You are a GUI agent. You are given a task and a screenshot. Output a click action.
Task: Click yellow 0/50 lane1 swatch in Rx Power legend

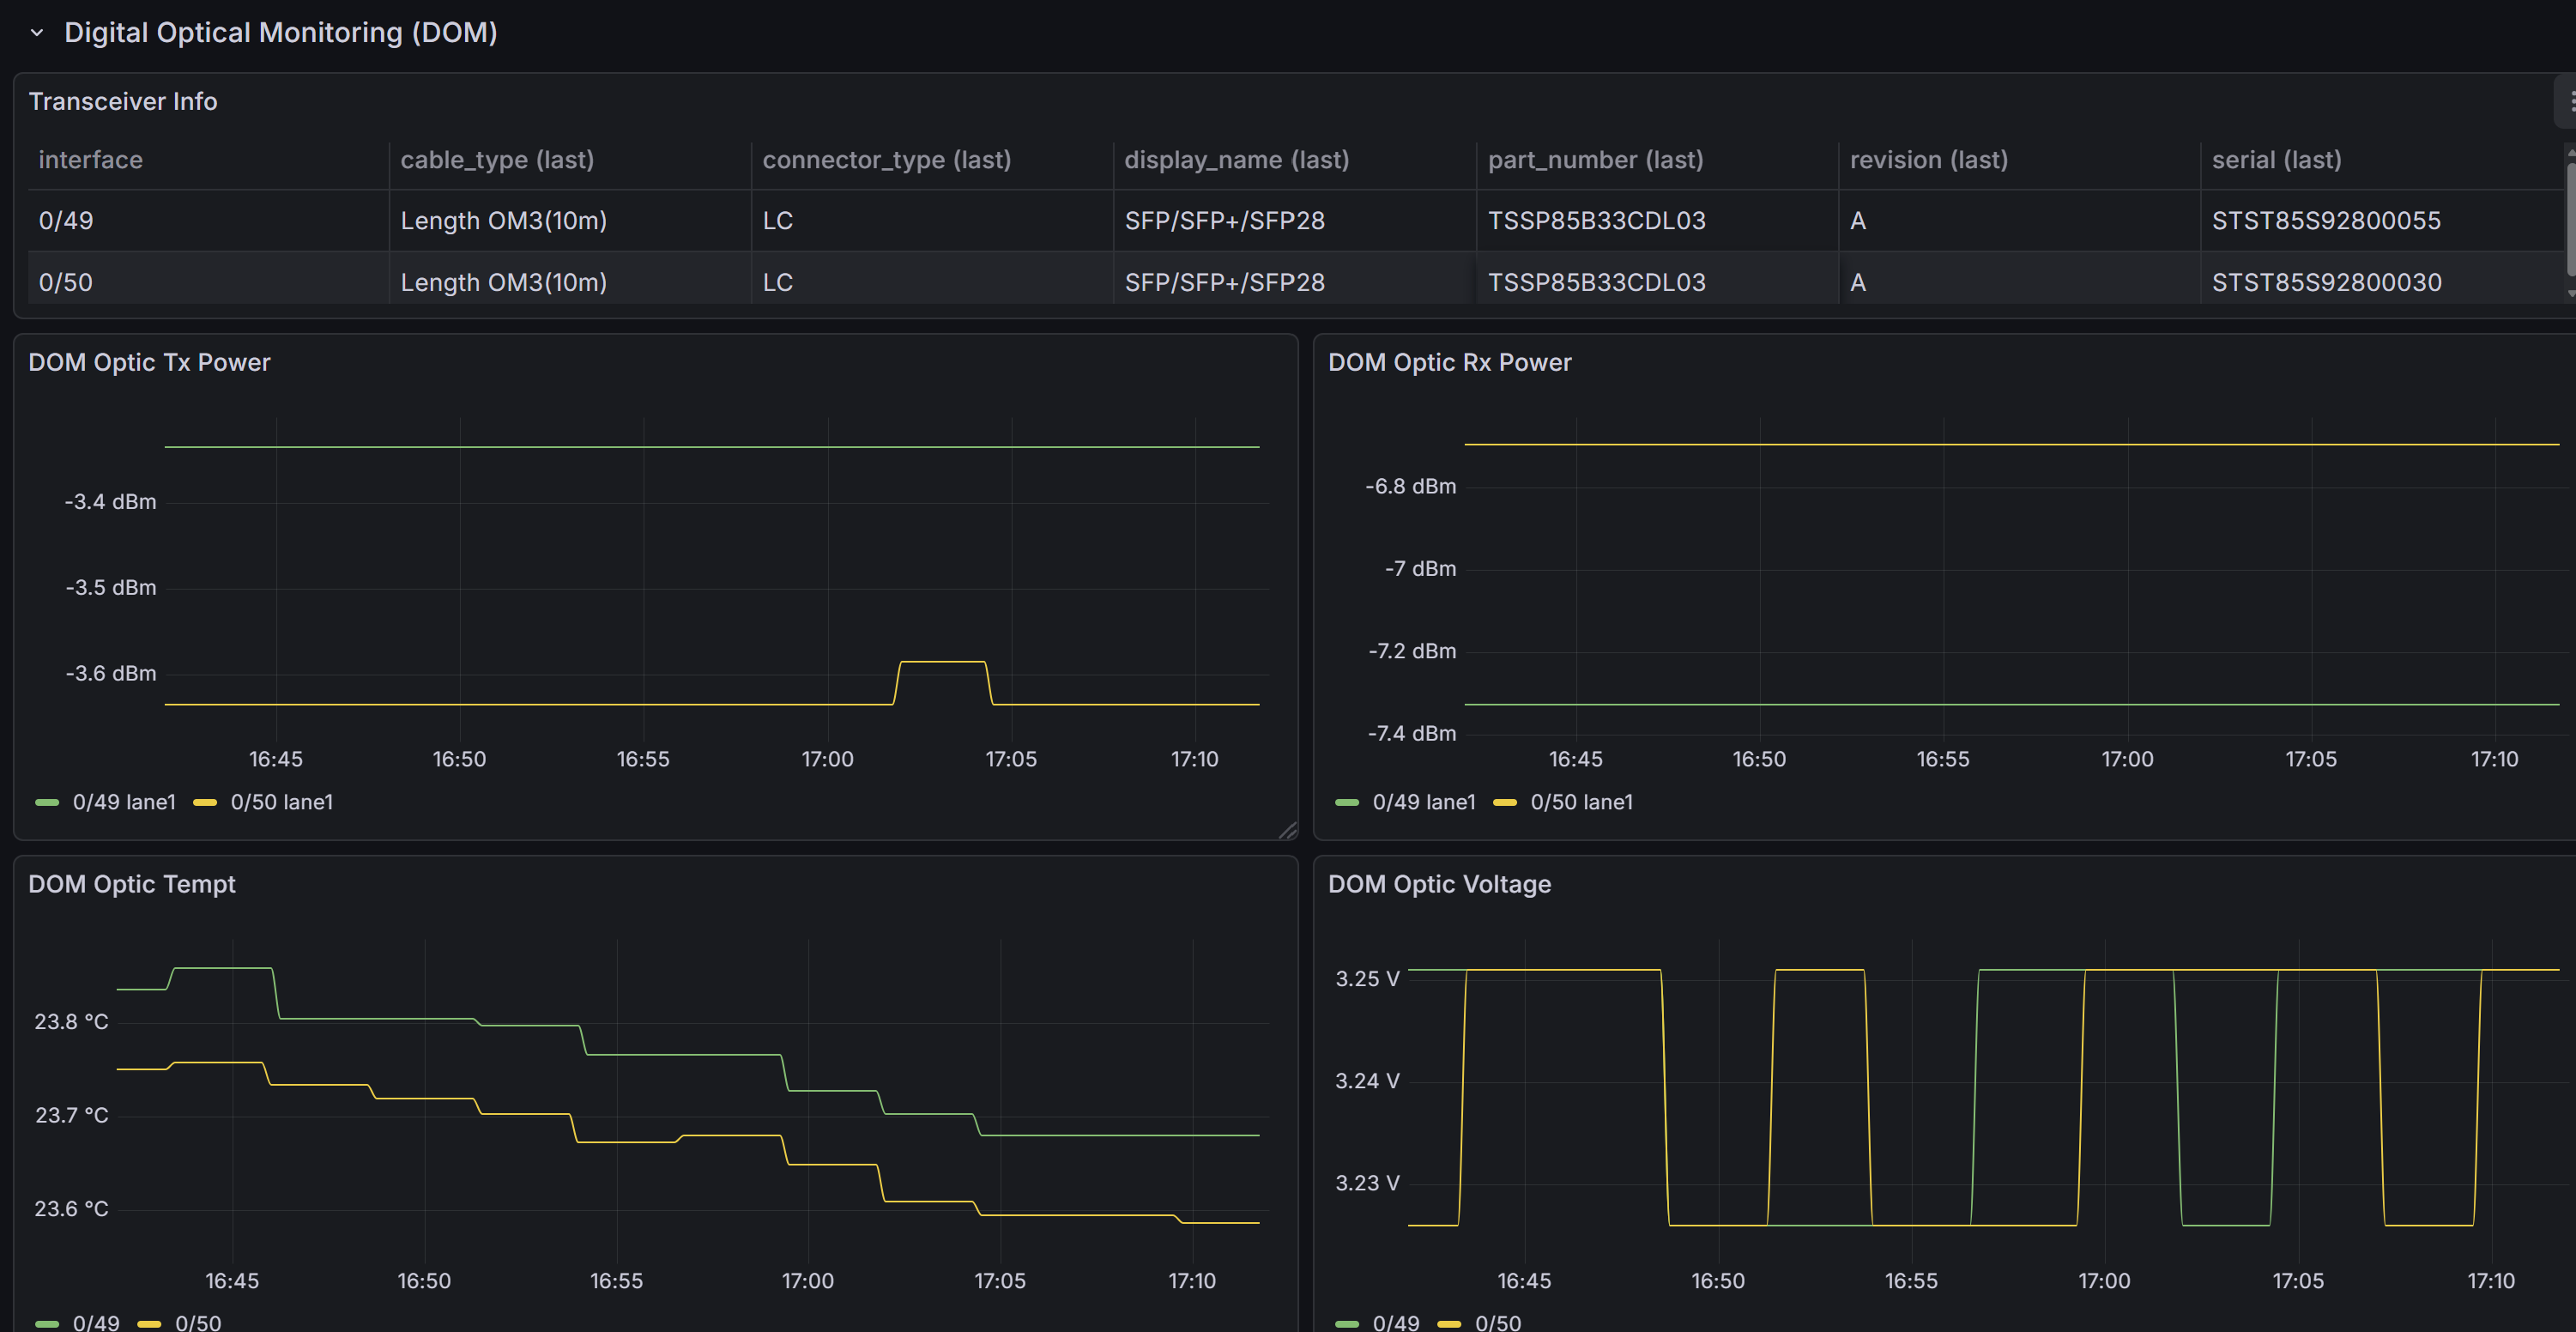pyautogui.click(x=1505, y=802)
